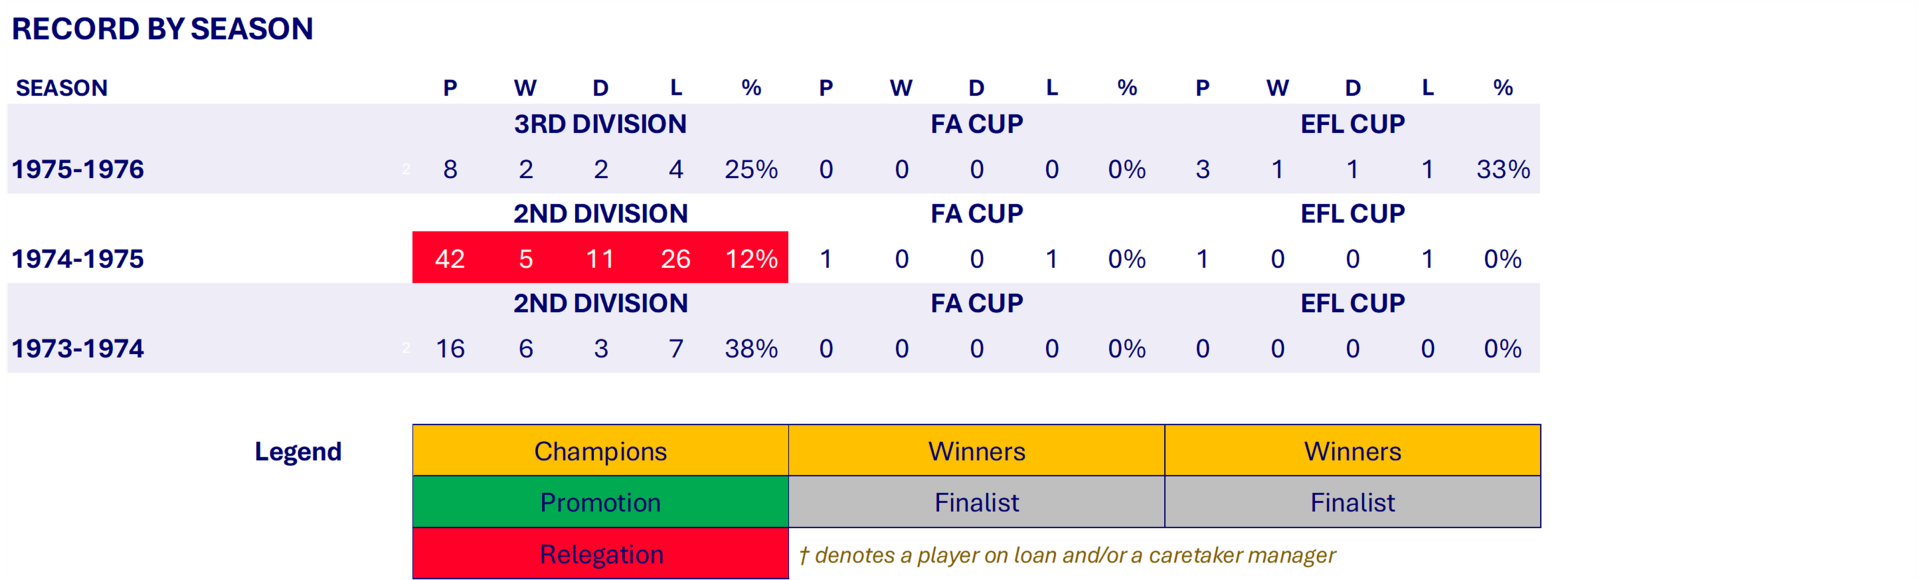Click the grey Finalist swatch under FA Cup
This screenshot has width=1918, height=580.
pos(976,502)
